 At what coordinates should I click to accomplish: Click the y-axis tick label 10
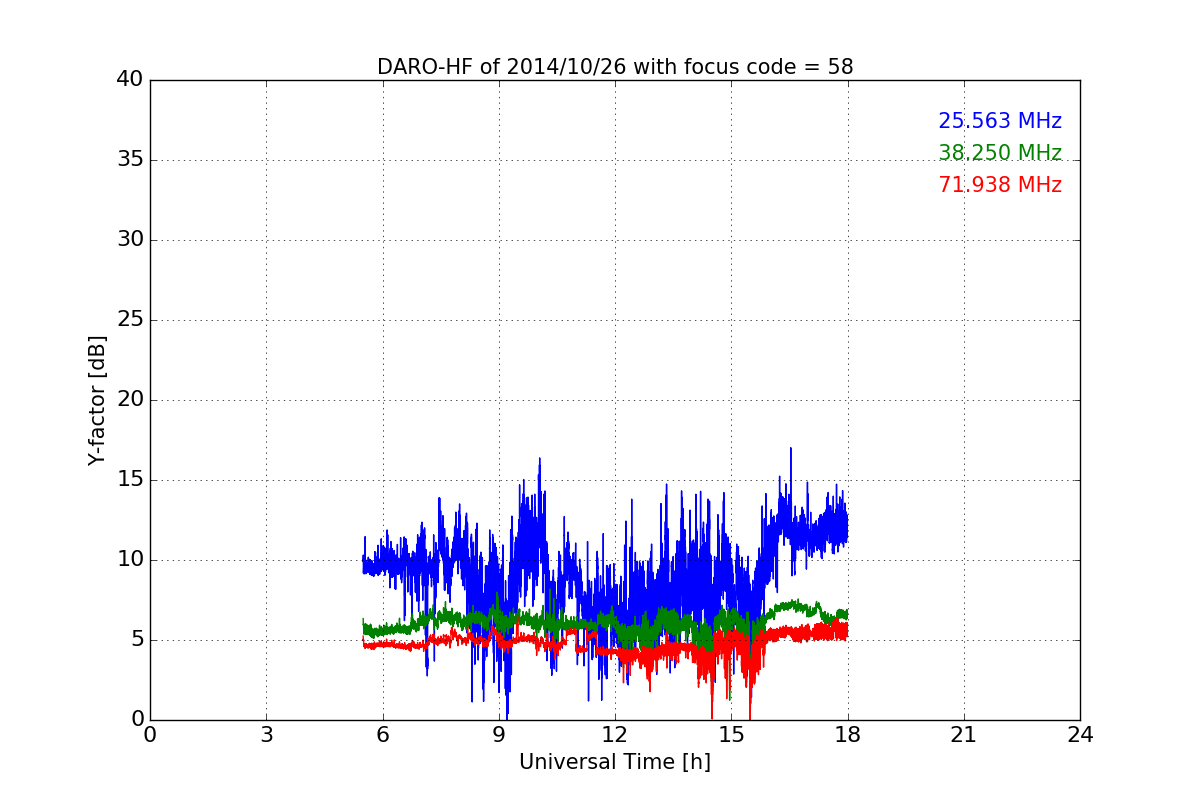[x=130, y=560]
